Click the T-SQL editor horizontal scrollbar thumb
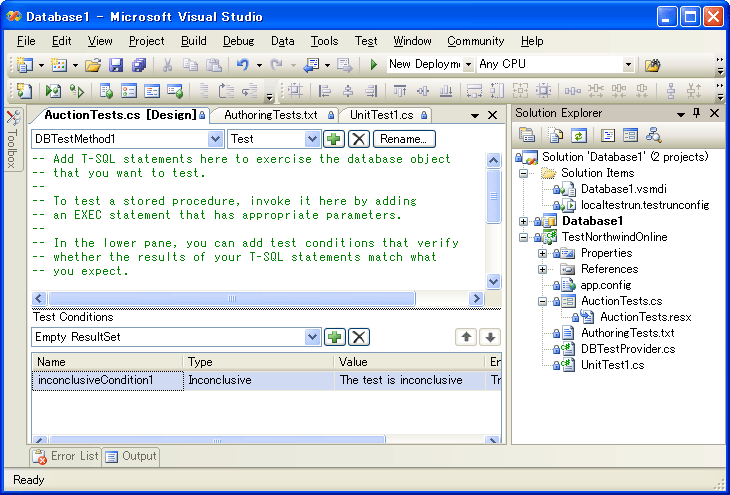Image resolution: width=730 pixels, height=495 pixels. 231,298
